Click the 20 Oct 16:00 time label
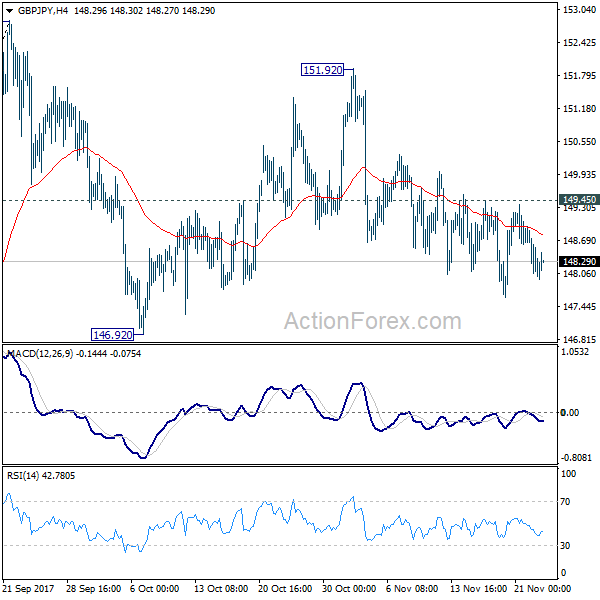Image resolution: width=600 pixels, height=600 pixels. click(285, 589)
